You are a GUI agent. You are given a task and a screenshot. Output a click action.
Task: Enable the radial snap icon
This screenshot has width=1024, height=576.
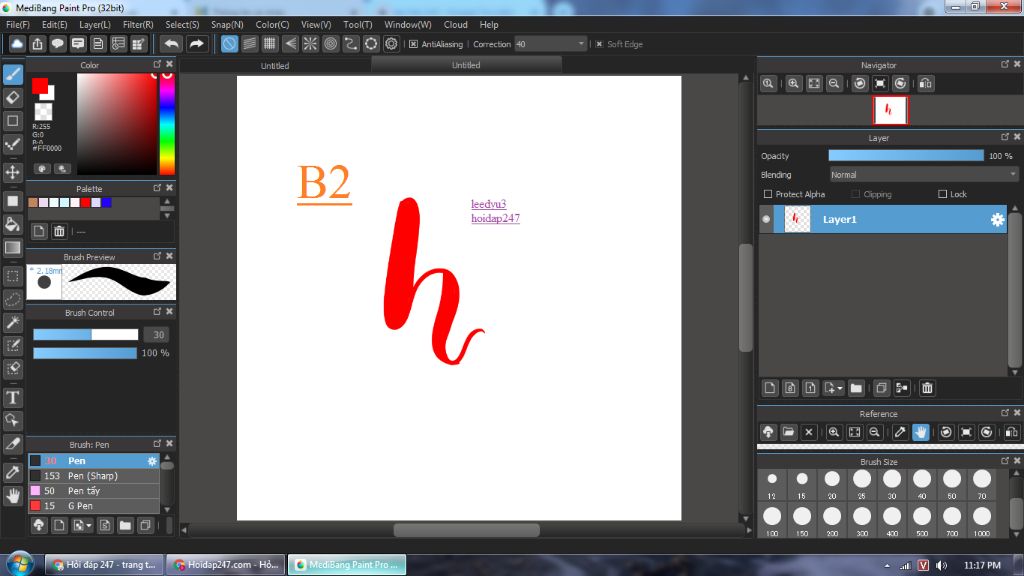click(310, 44)
